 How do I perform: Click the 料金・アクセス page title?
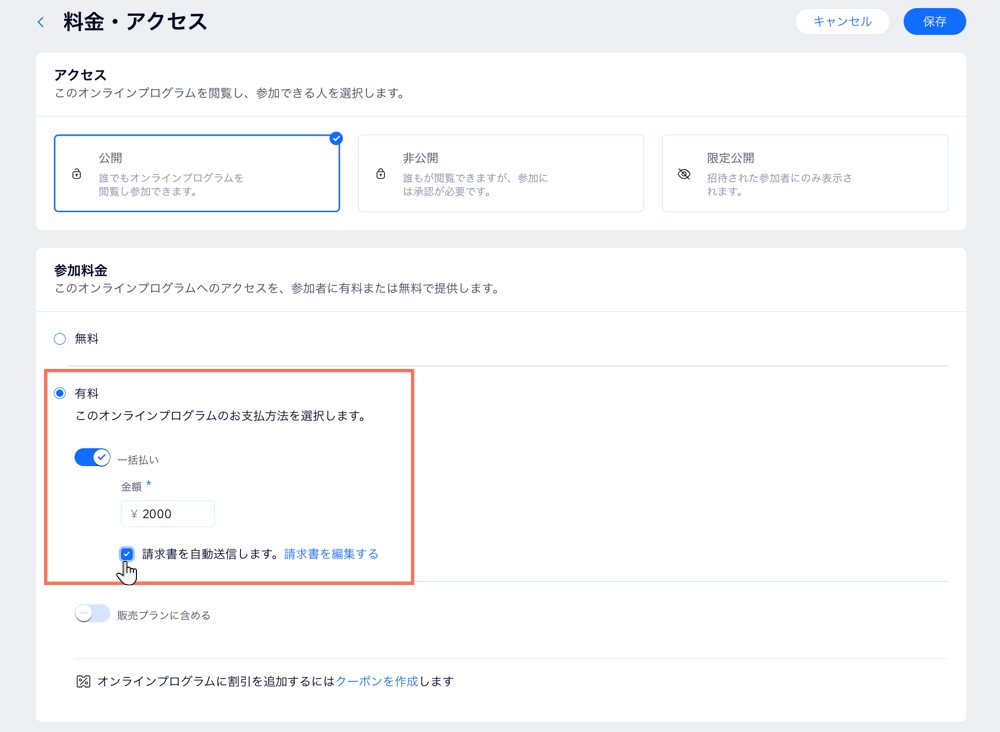(x=135, y=22)
